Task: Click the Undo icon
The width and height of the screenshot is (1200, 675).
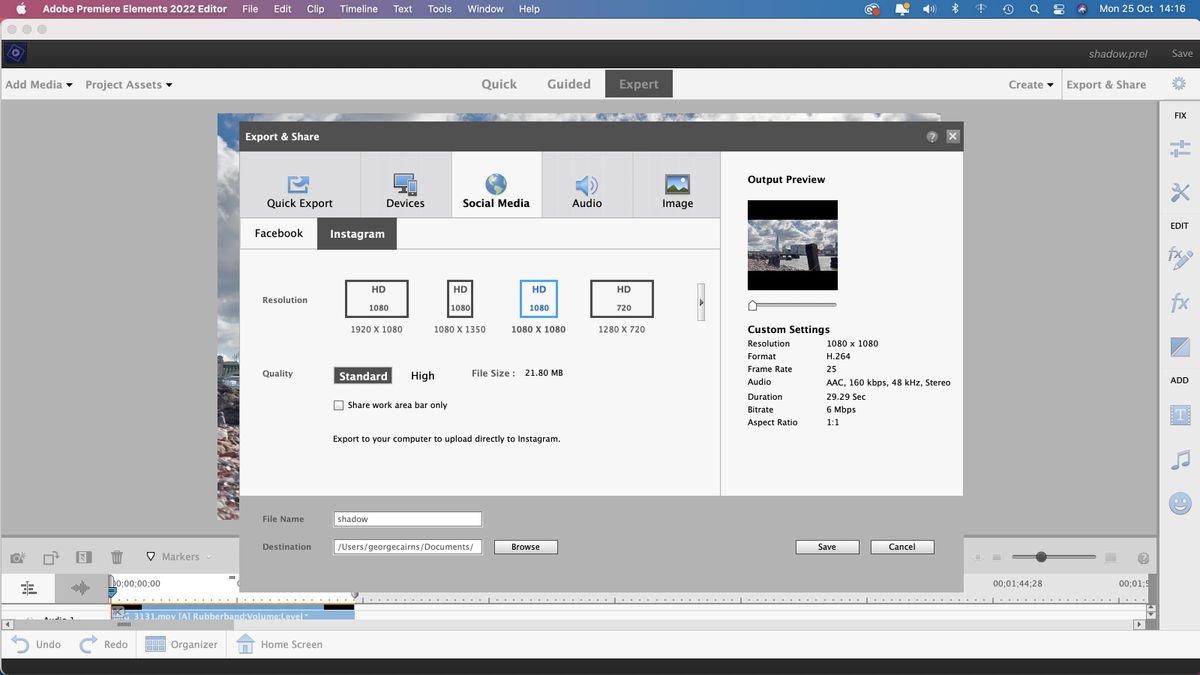Action: coord(21,644)
